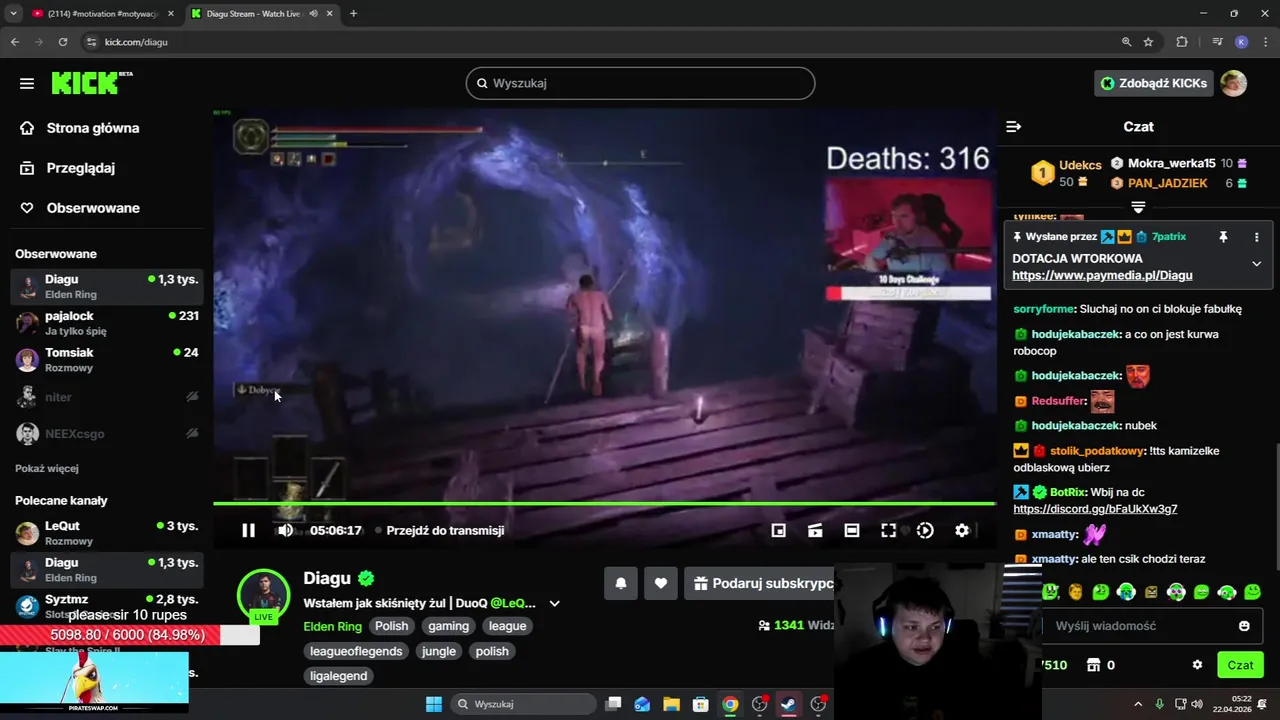Enable picture-in-picture mini player
This screenshot has height=720, width=1280.
[779, 531]
